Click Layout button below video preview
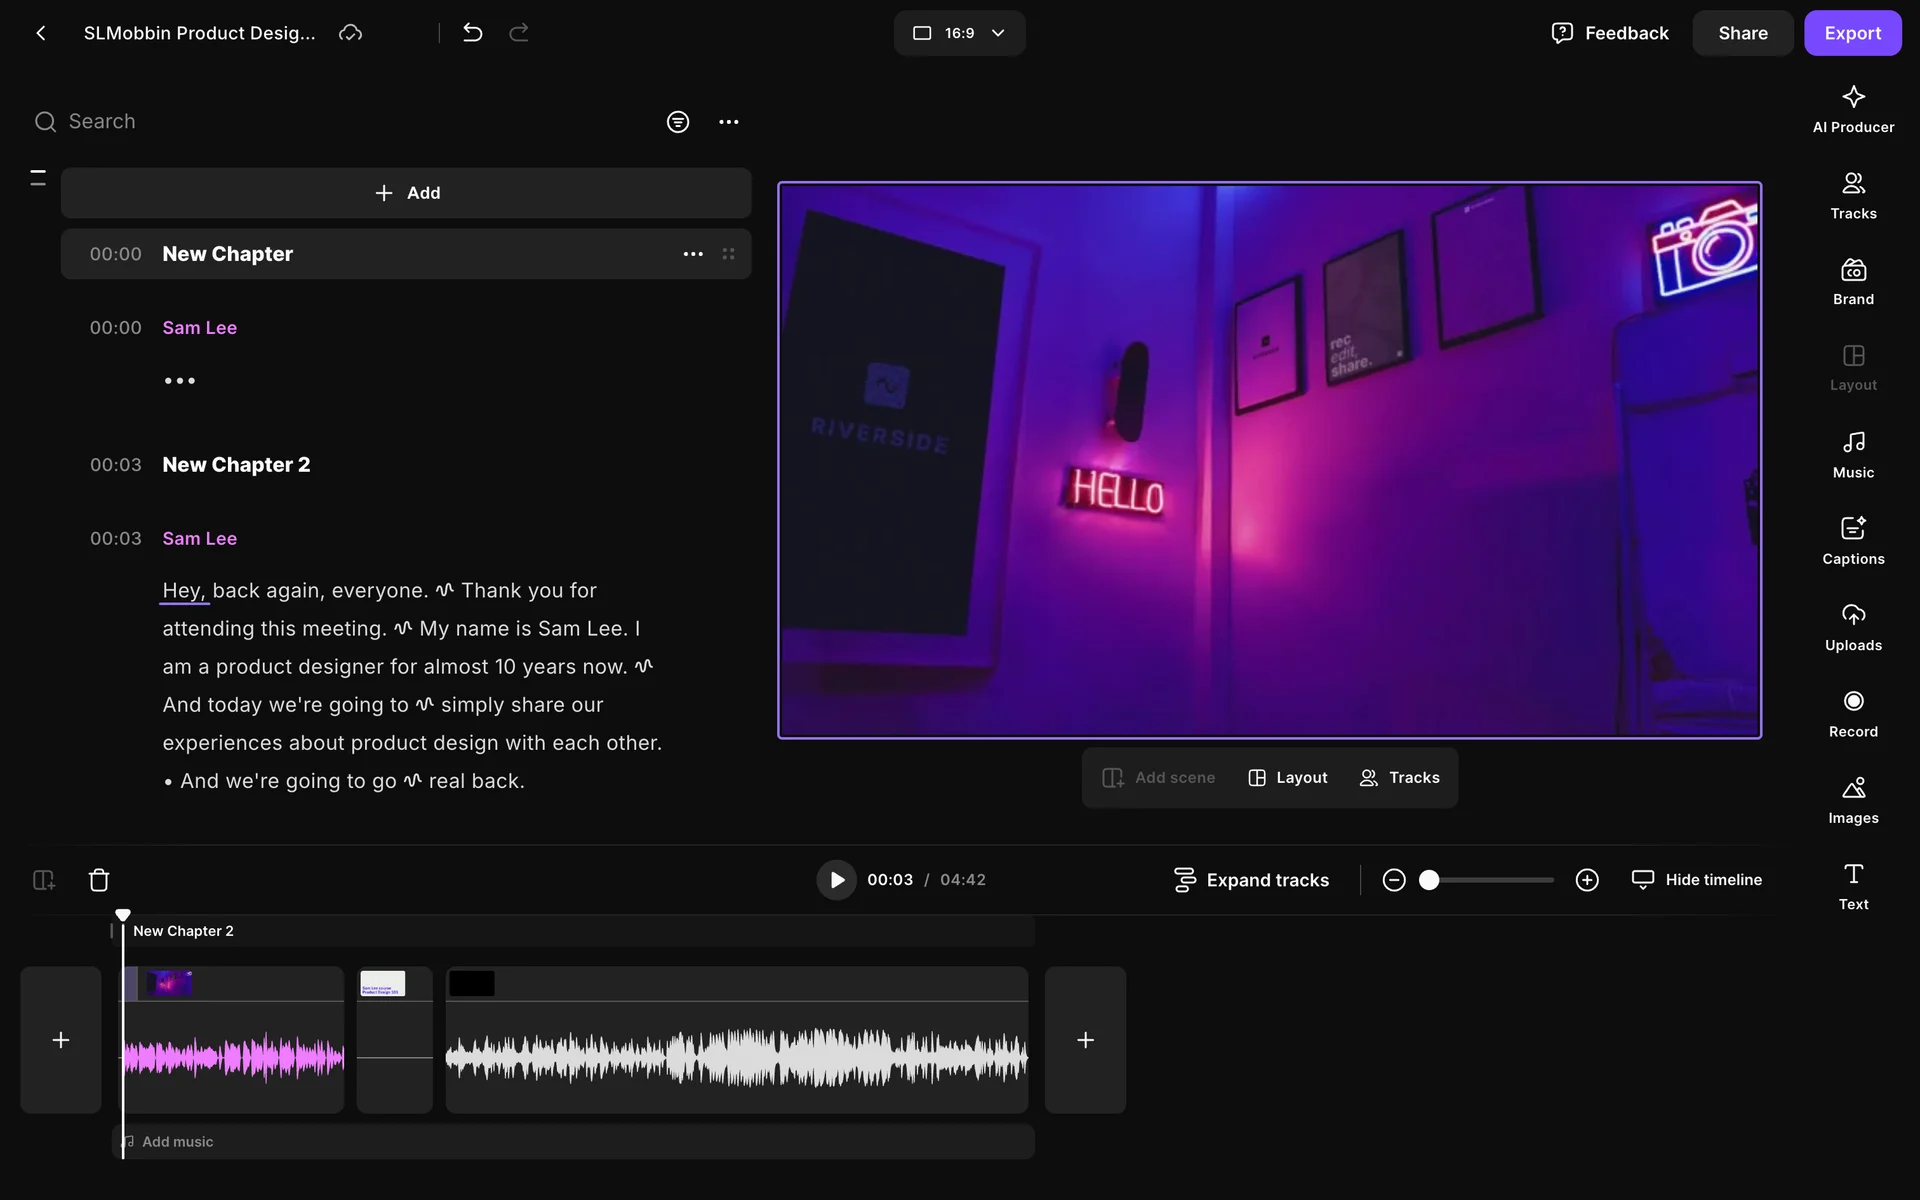Viewport: 1920px width, 1200px height. [x=1288, y=778]
